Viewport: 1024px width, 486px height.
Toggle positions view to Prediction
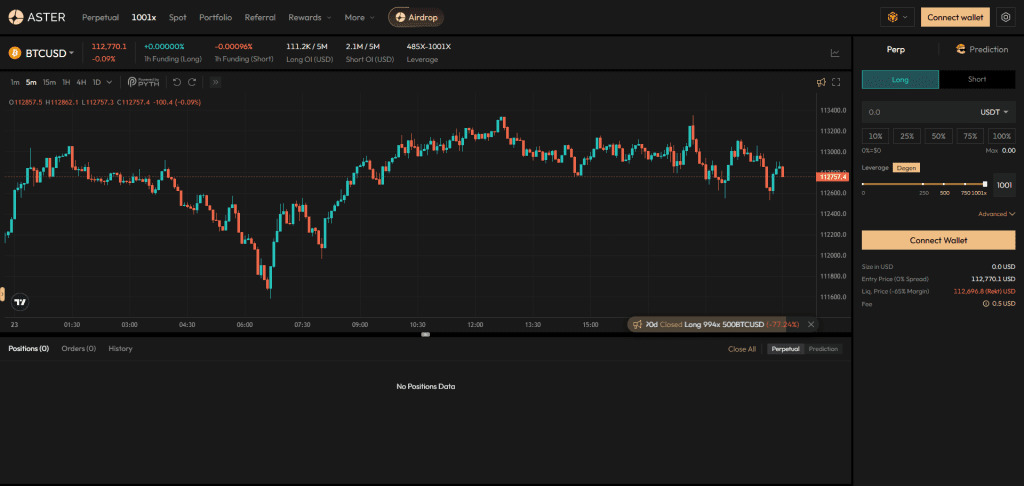[x=823, y=349]
